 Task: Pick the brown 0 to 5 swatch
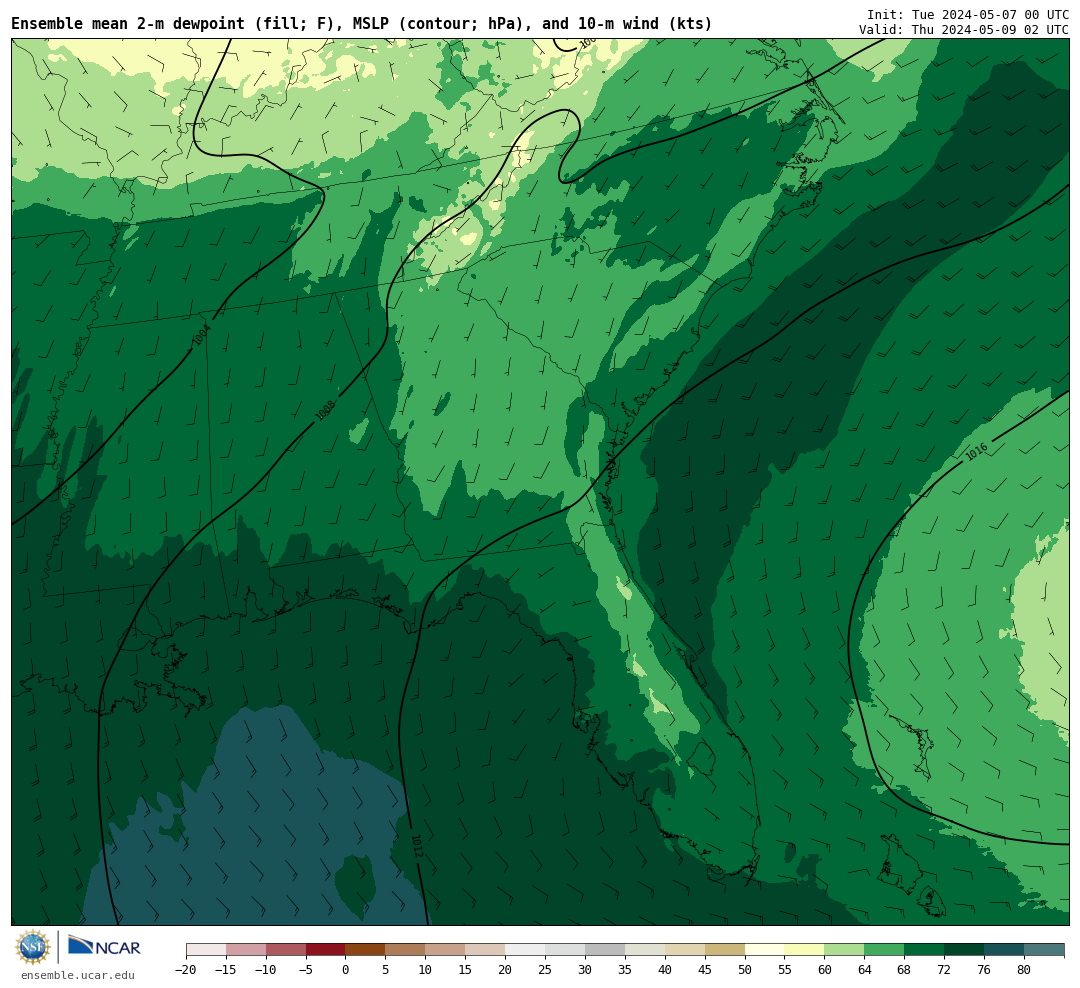pos(366,950)
